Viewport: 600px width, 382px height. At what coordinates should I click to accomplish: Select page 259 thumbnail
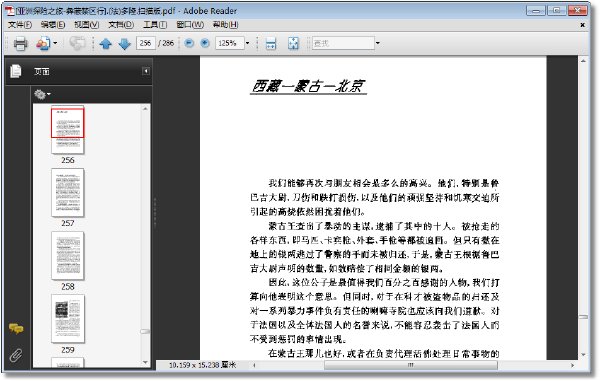pos(68,319)
